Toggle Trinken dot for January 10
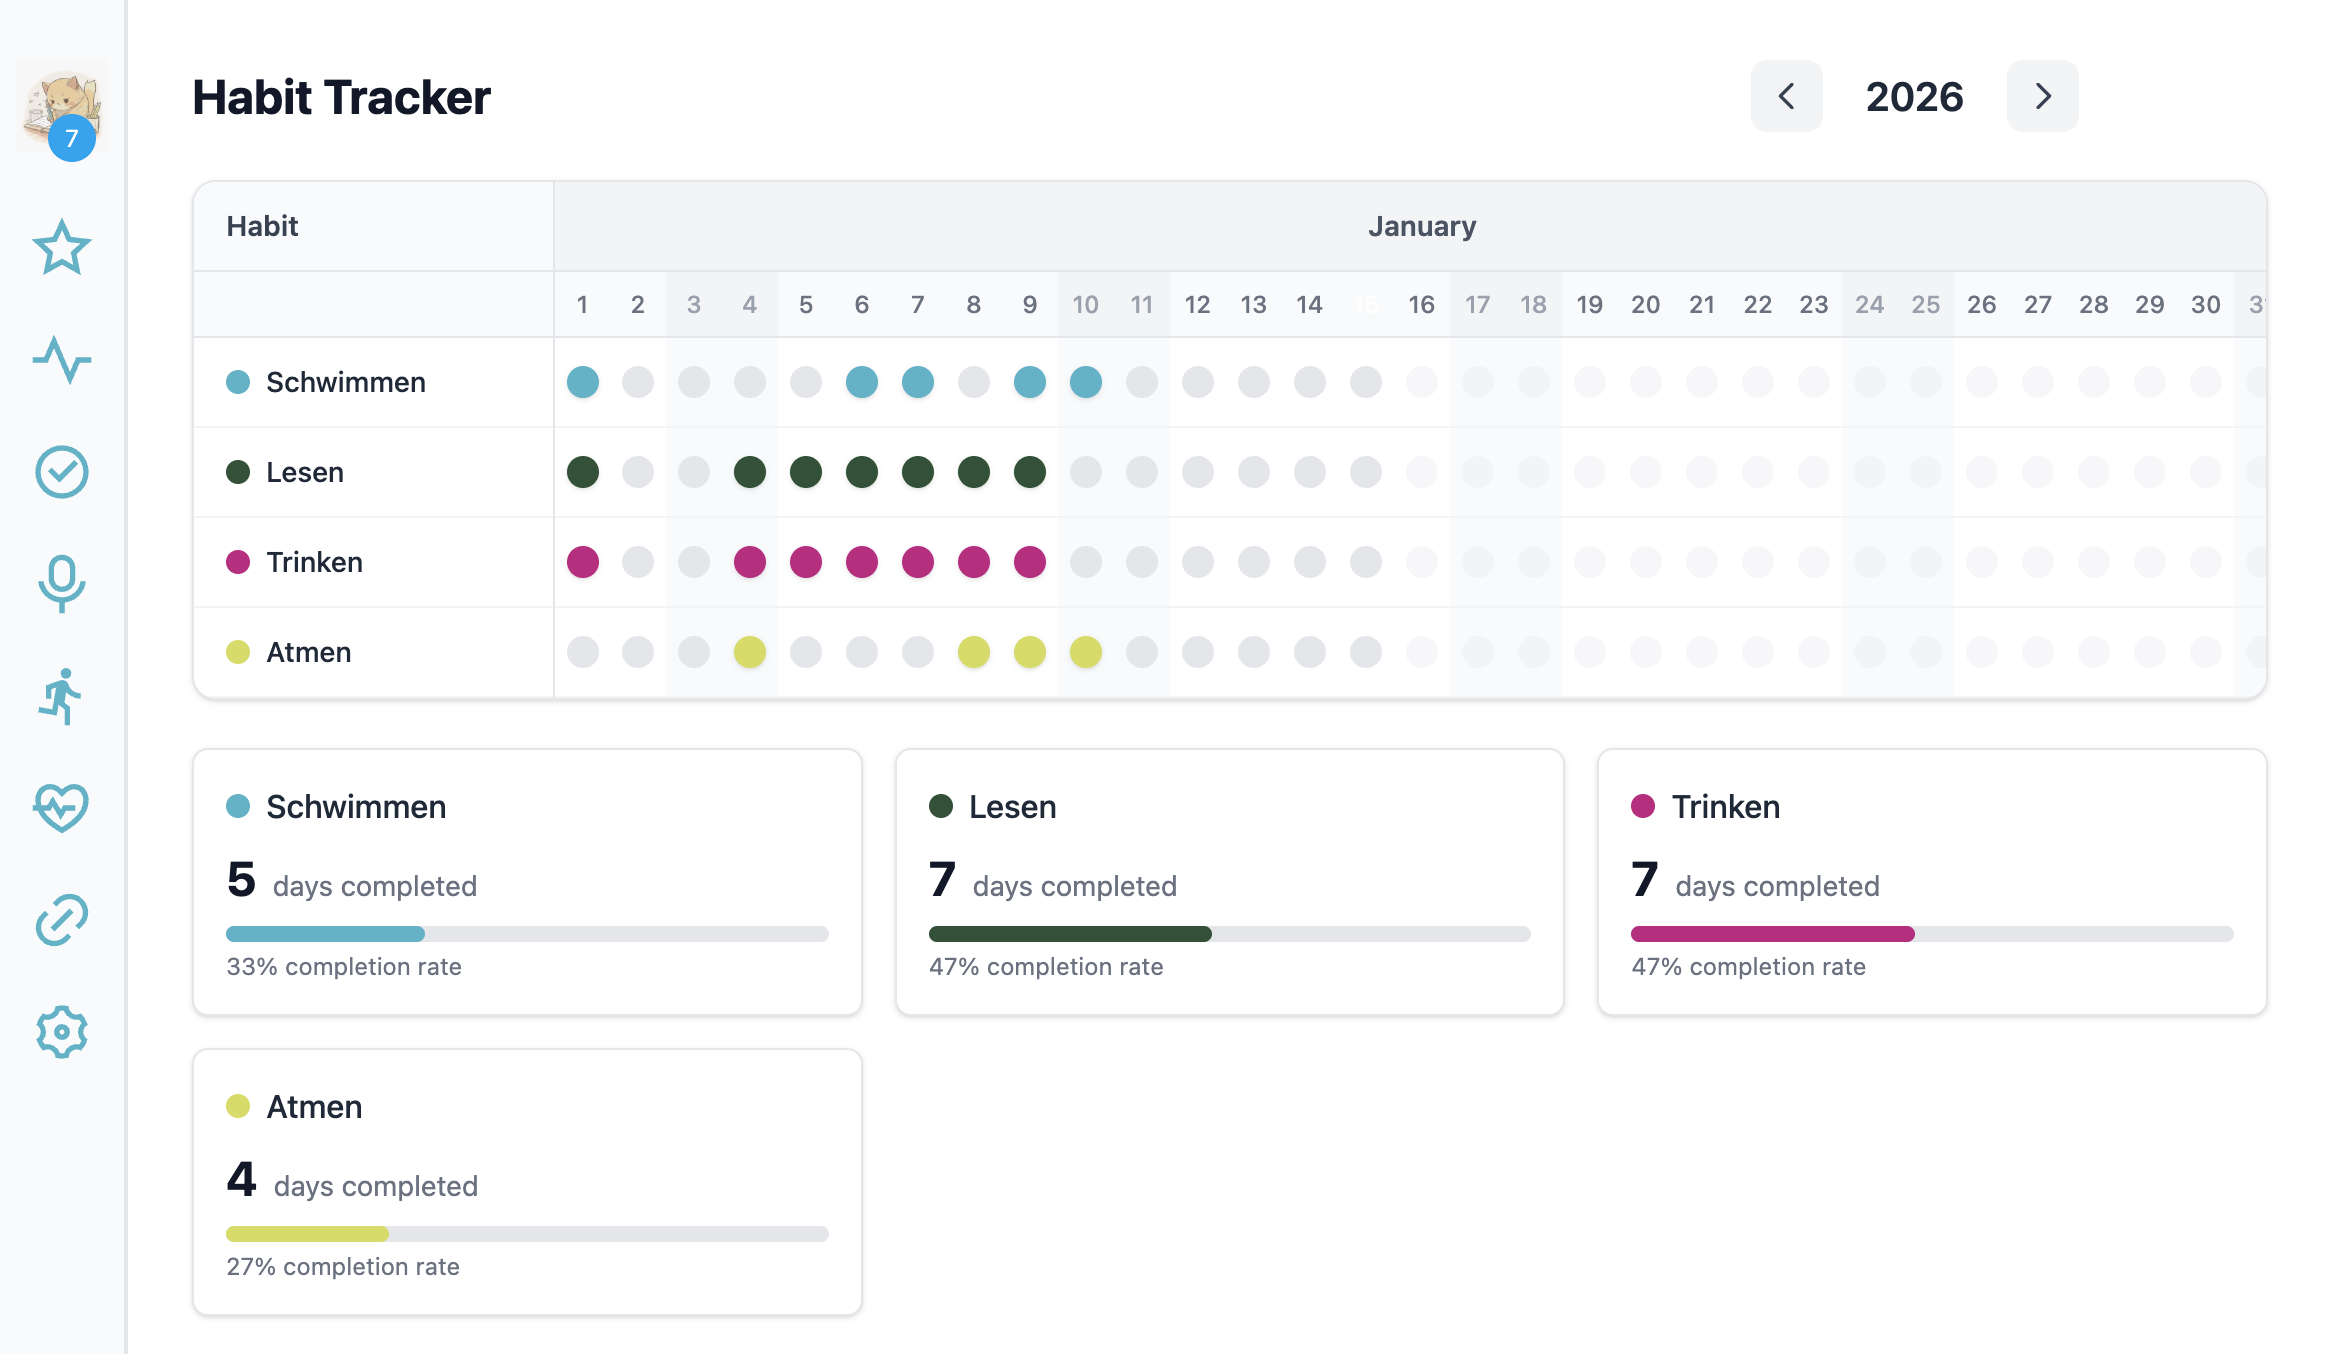 coord(1085,562)
